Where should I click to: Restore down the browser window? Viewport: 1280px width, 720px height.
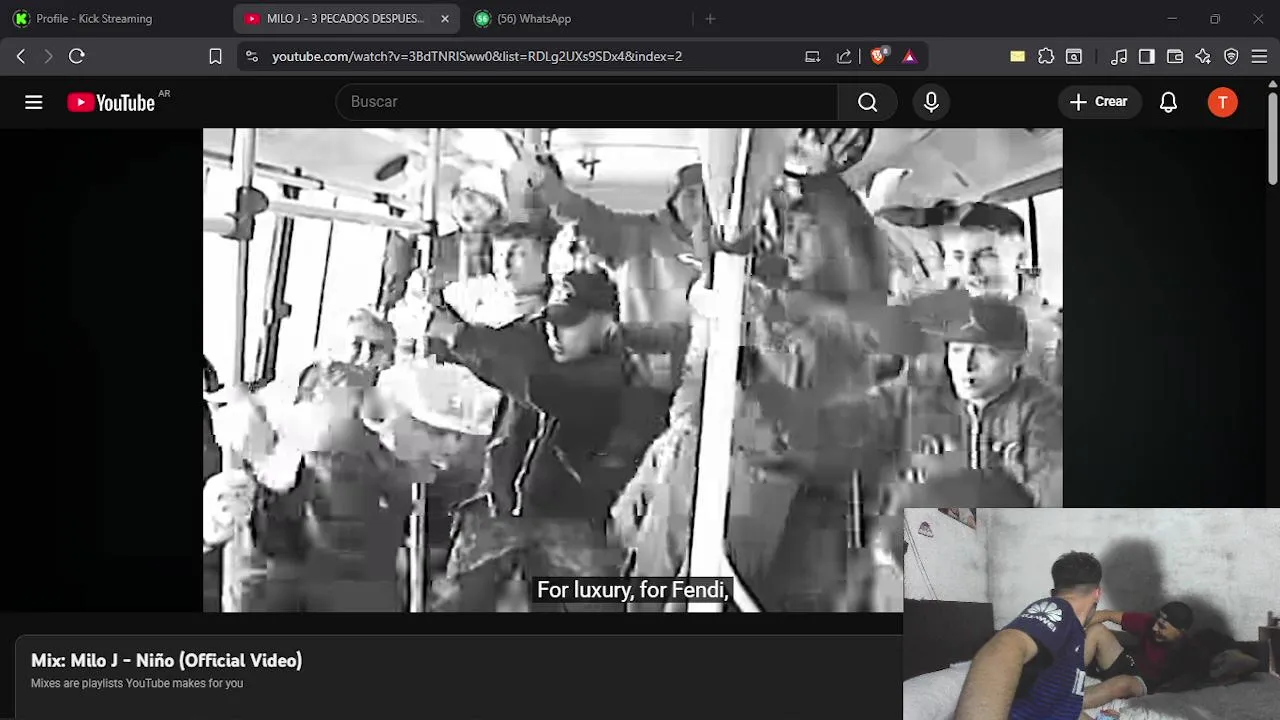click(x=1215, y=18)
